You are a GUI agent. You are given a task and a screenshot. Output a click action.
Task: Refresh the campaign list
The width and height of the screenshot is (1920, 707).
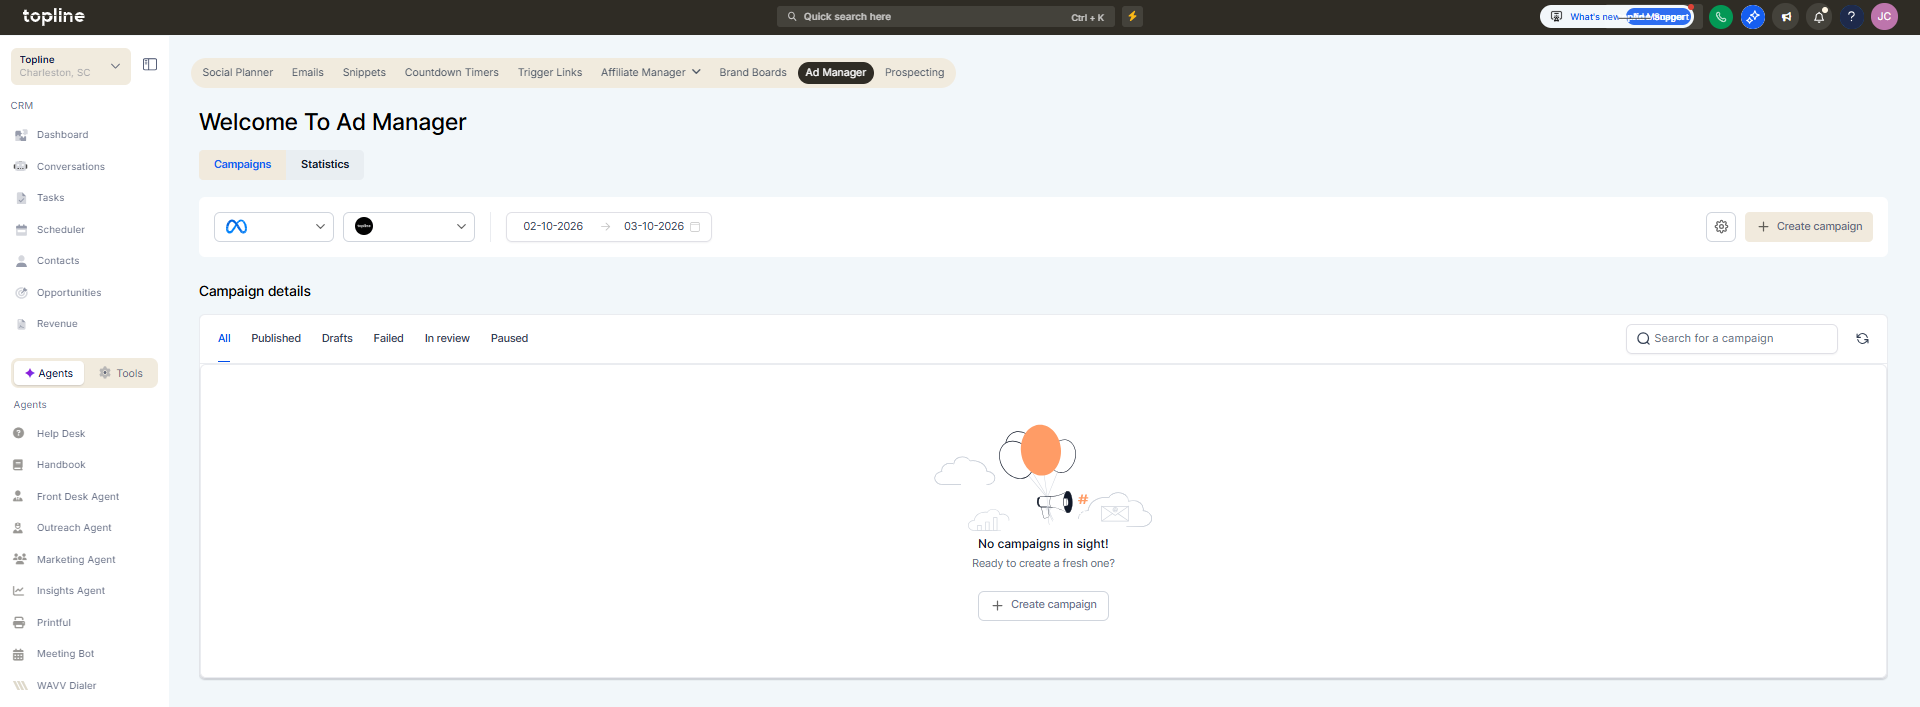click(x=1862, y=339)
